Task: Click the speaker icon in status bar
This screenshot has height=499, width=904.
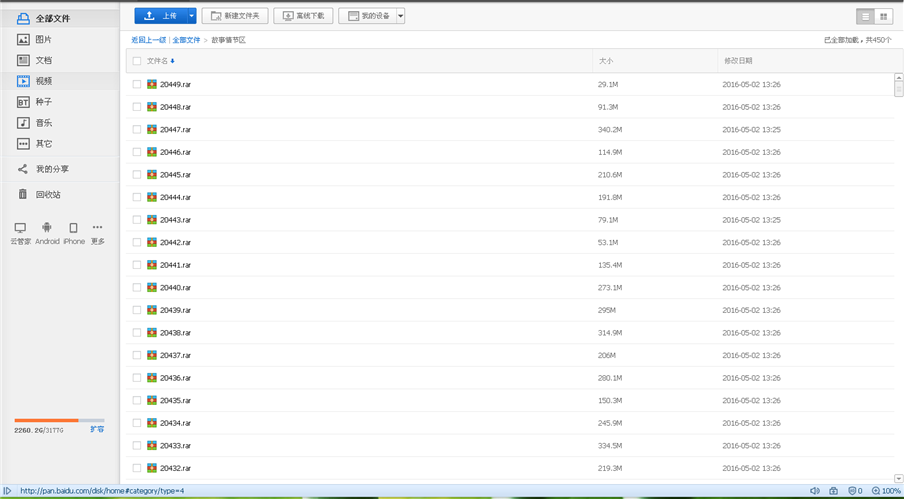Action: click(814, 491)
